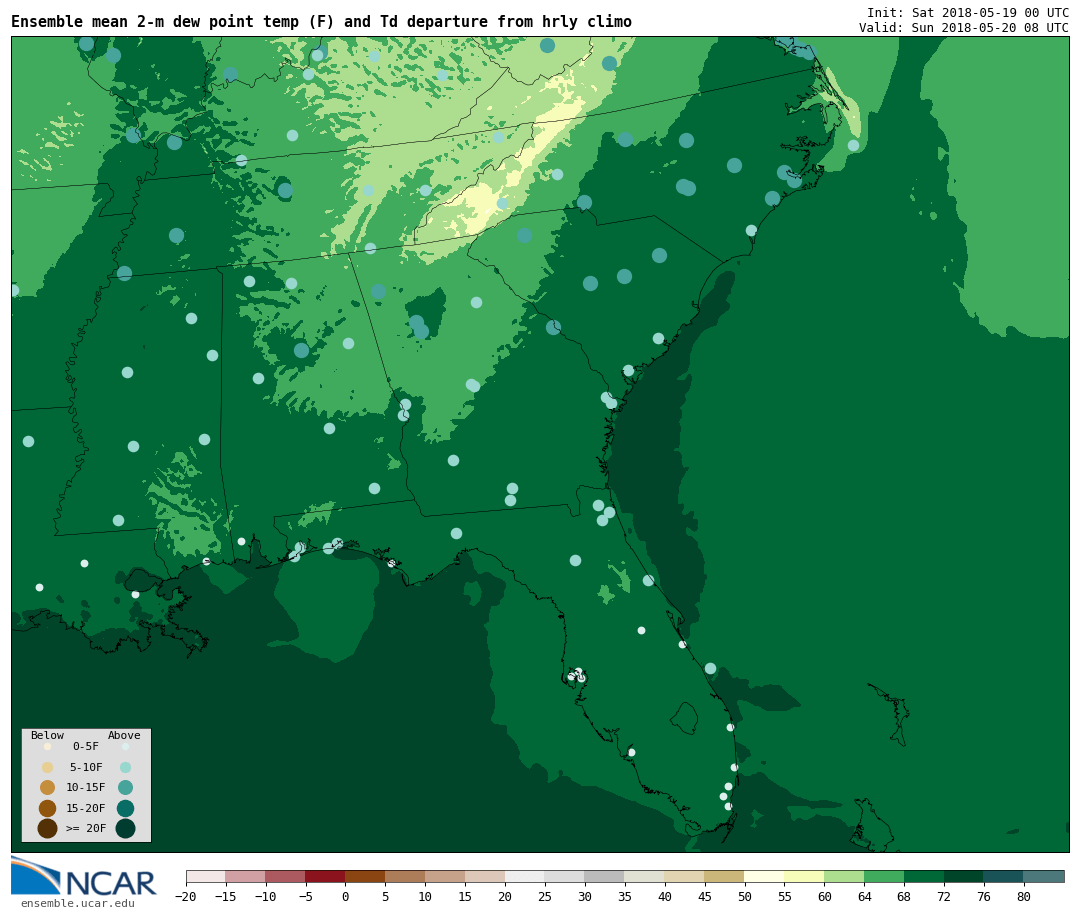Image resolution: width=1080 pixels, height=915 pixels.
Task: Pick the above-80 slate teal swatch
Action: click(x=1044, y=876)
